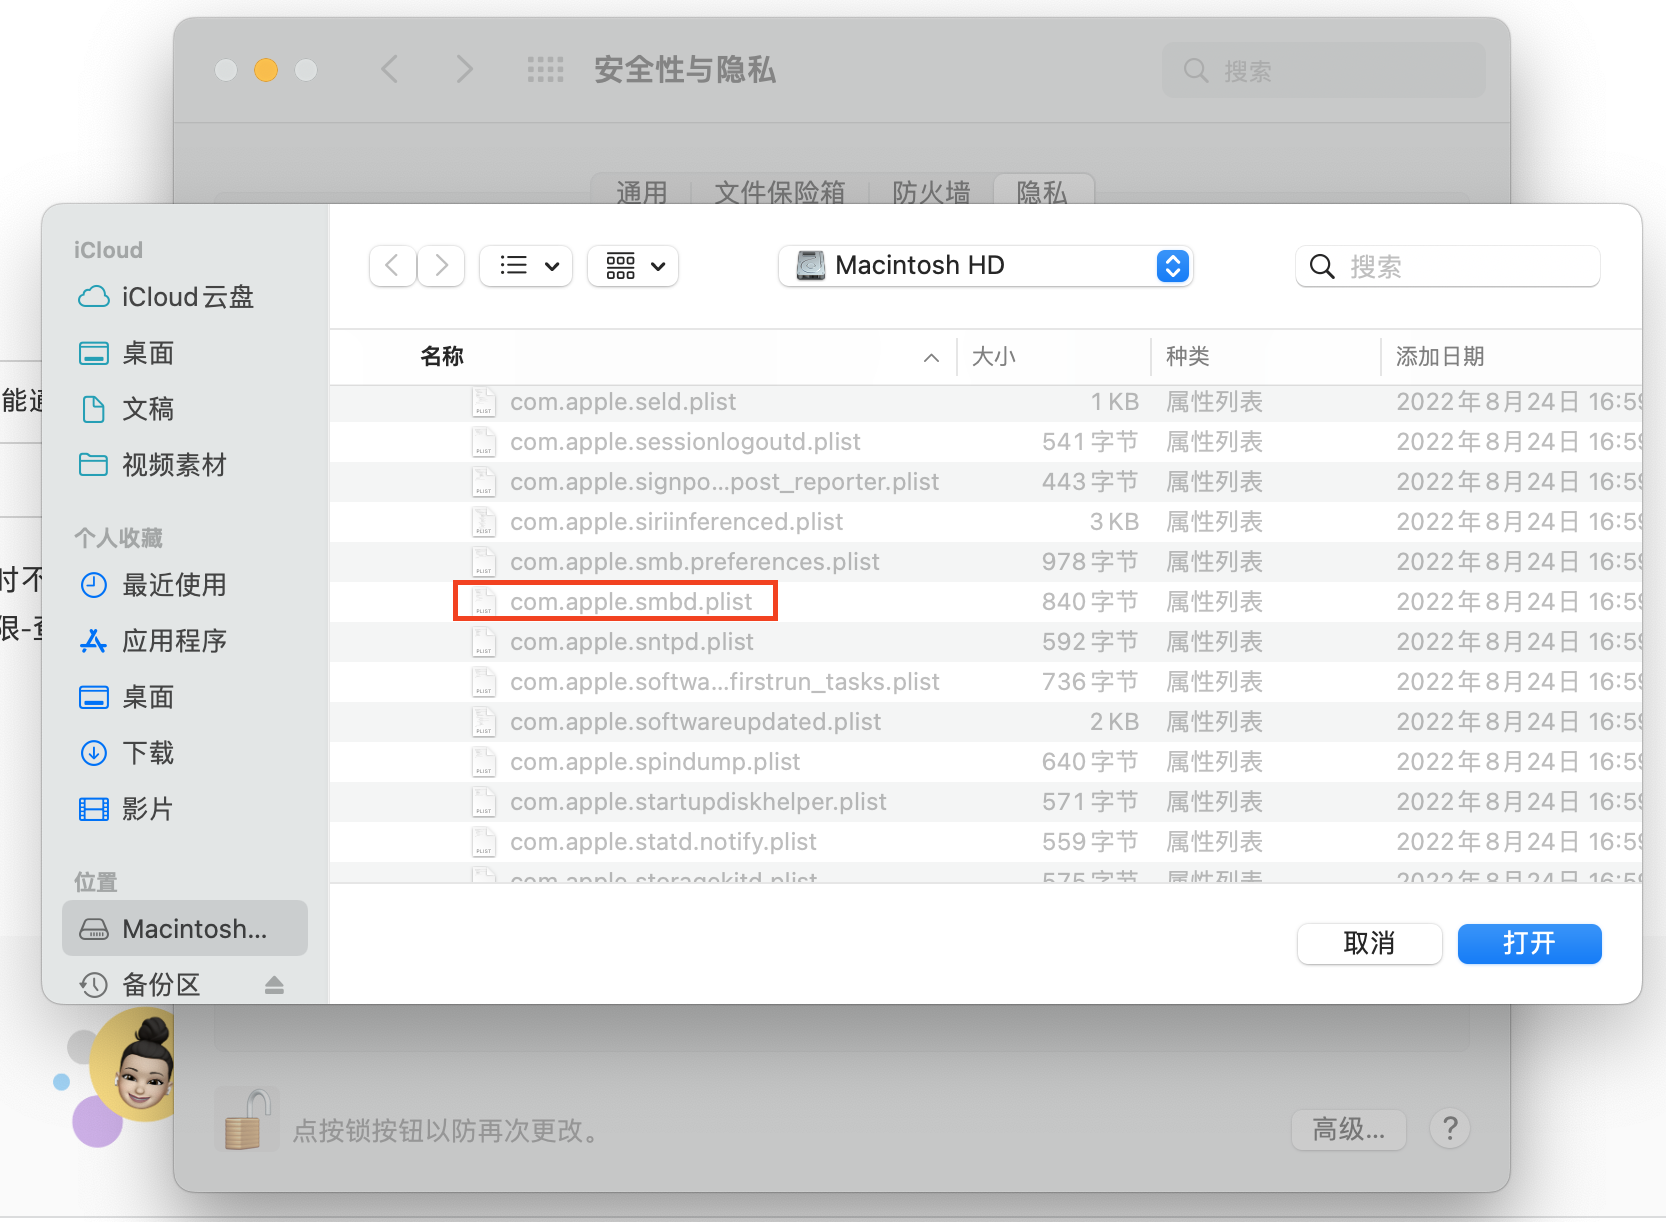This screenshot has height=1222, width=1666.
Task: Open the list view options dropdown
Action: click(526, 266)
